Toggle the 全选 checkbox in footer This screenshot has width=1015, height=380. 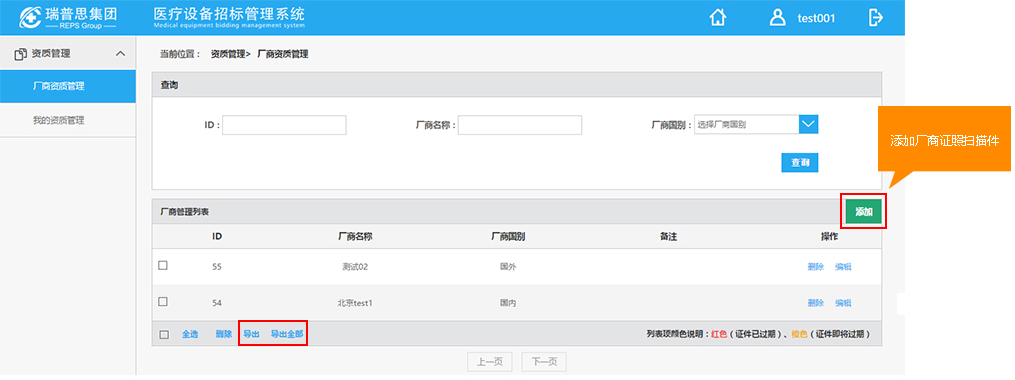click(164, 335)
